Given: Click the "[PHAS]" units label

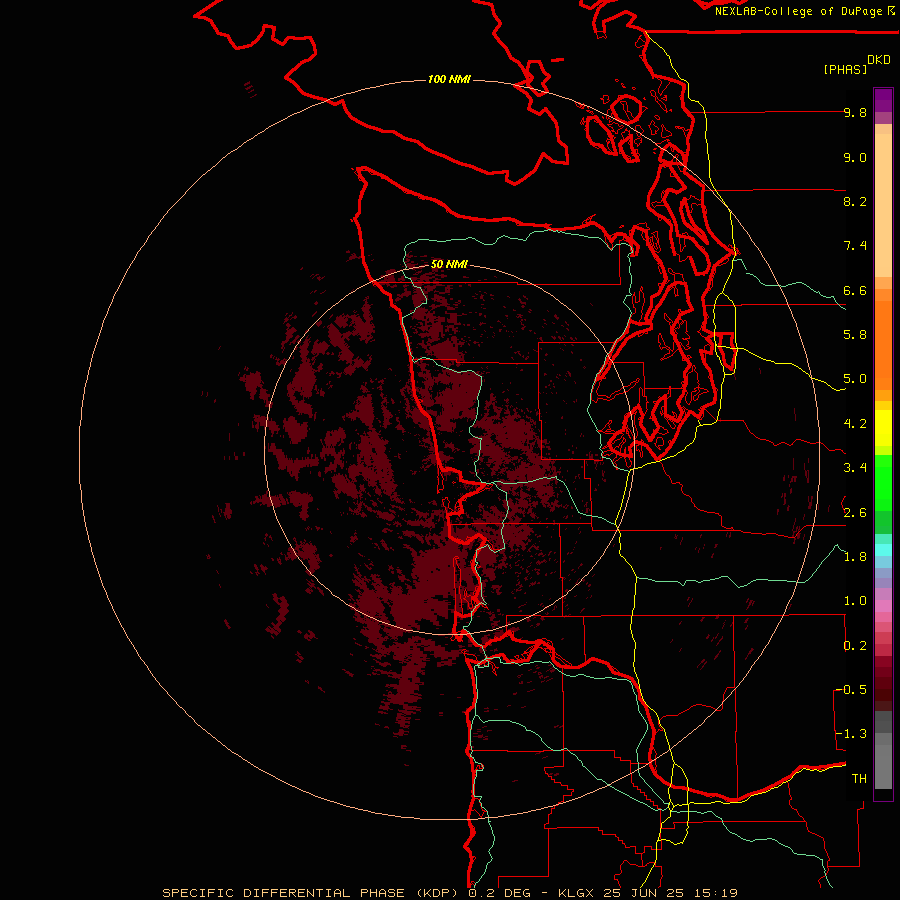Looking at the screenshot, I should (x=845, y=69).
